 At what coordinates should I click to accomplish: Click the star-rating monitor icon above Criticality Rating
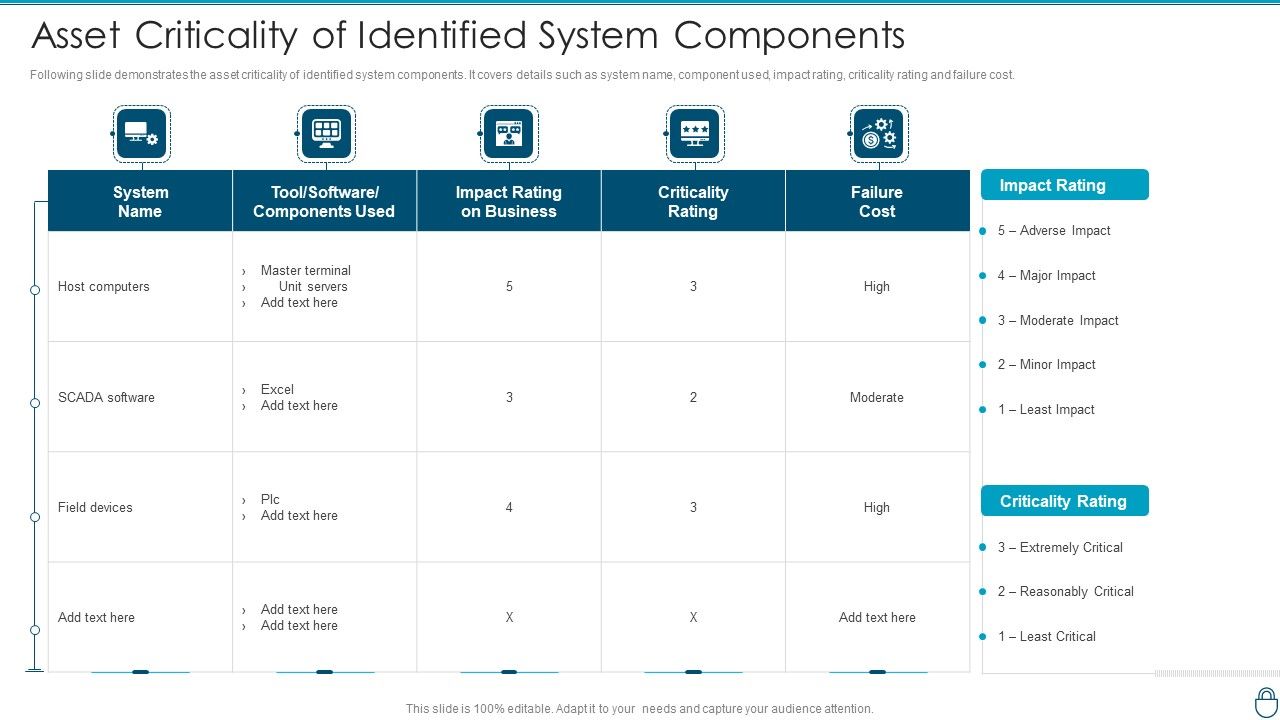(694, 134)
